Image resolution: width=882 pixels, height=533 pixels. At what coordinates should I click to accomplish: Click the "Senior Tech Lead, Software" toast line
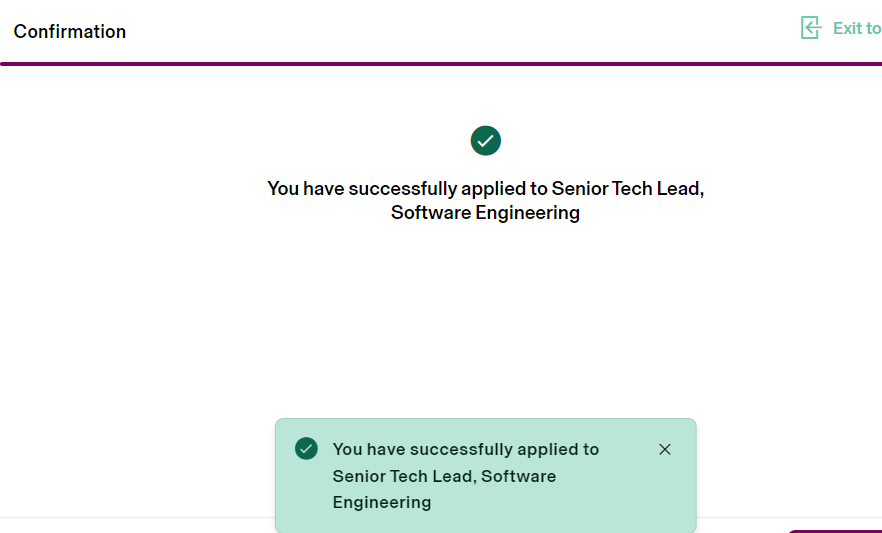click(x=444, y=476)
